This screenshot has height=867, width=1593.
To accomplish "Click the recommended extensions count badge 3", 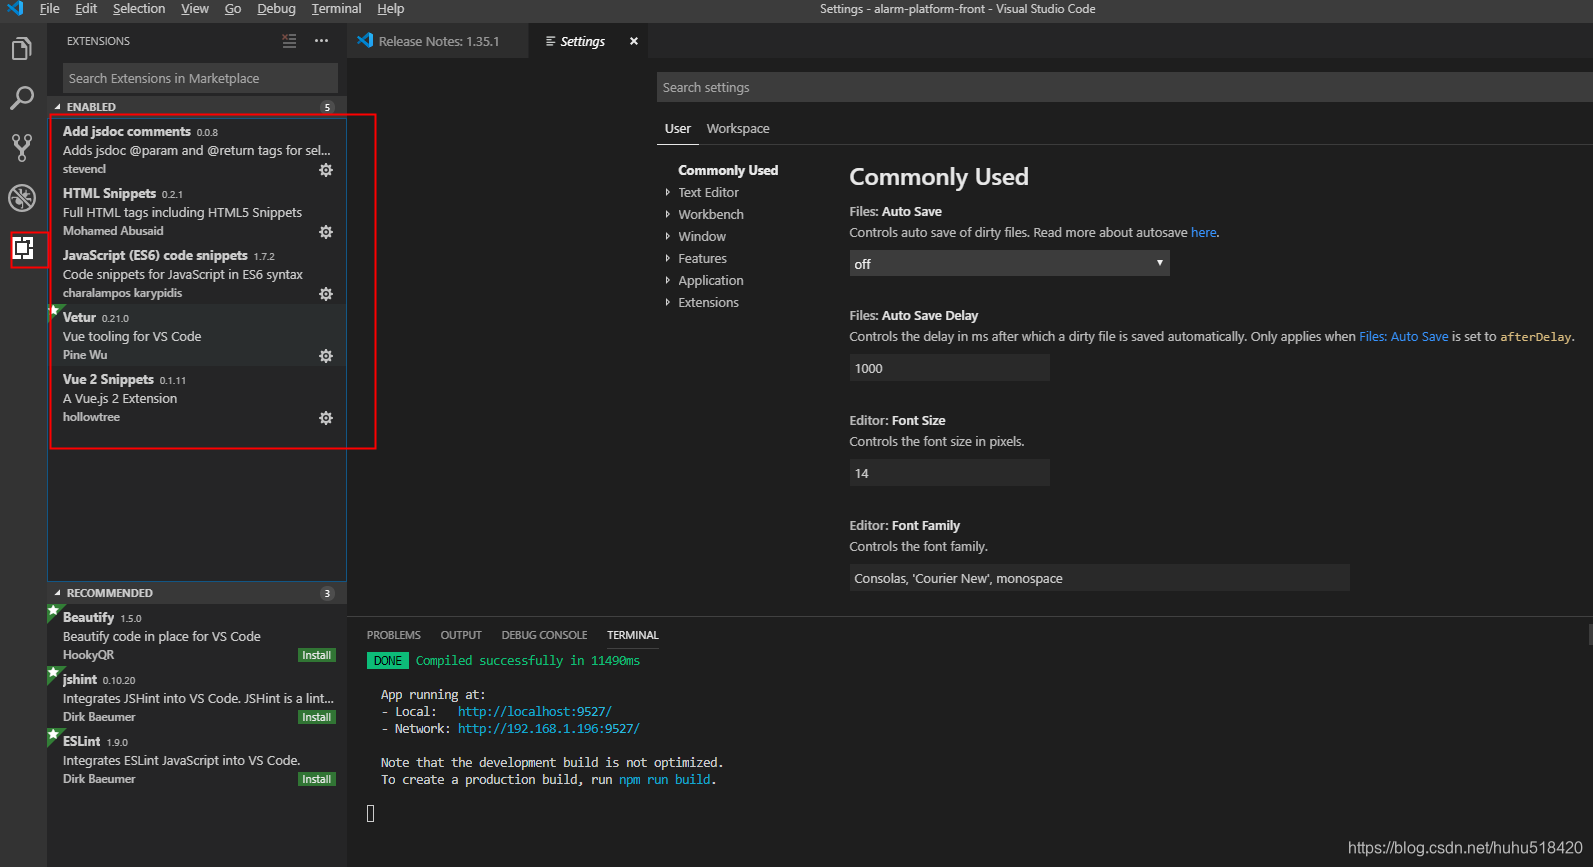I will pyautogui.click(x=327, y=593).
